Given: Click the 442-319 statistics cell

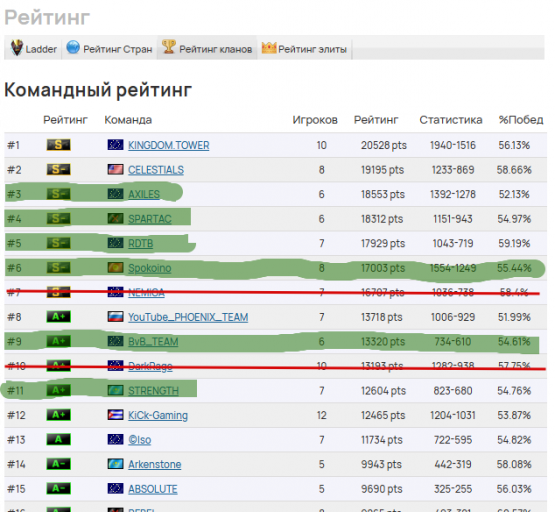Looking at the screenshot, I should point(453,465).
